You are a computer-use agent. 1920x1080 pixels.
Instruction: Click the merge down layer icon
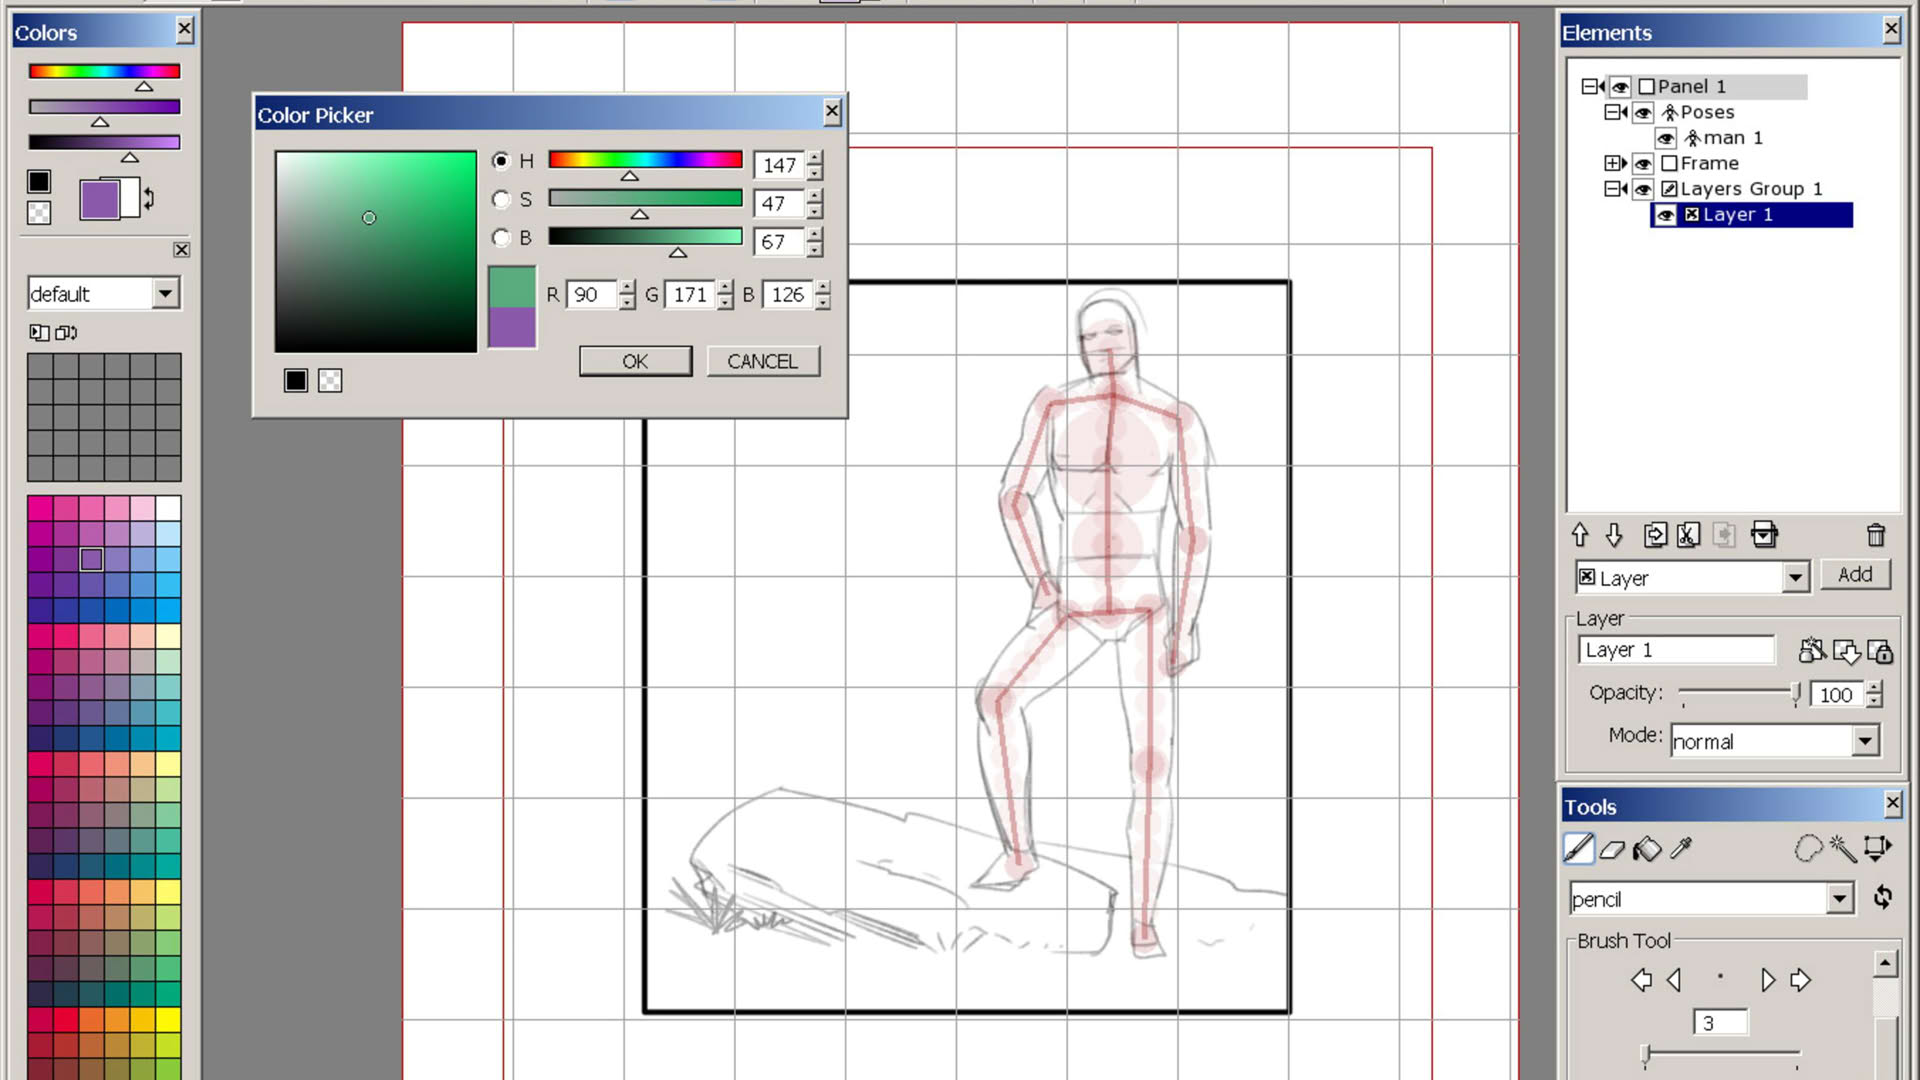tap(1846, 652)
